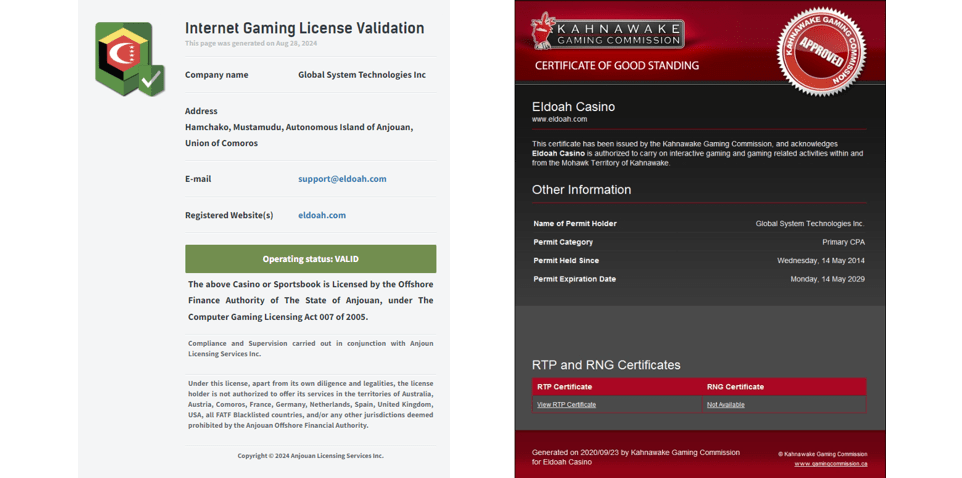This screenshot has width=962, height=478.
Task: Click the red APPROVED seal stamp
Action: point(822,53)
